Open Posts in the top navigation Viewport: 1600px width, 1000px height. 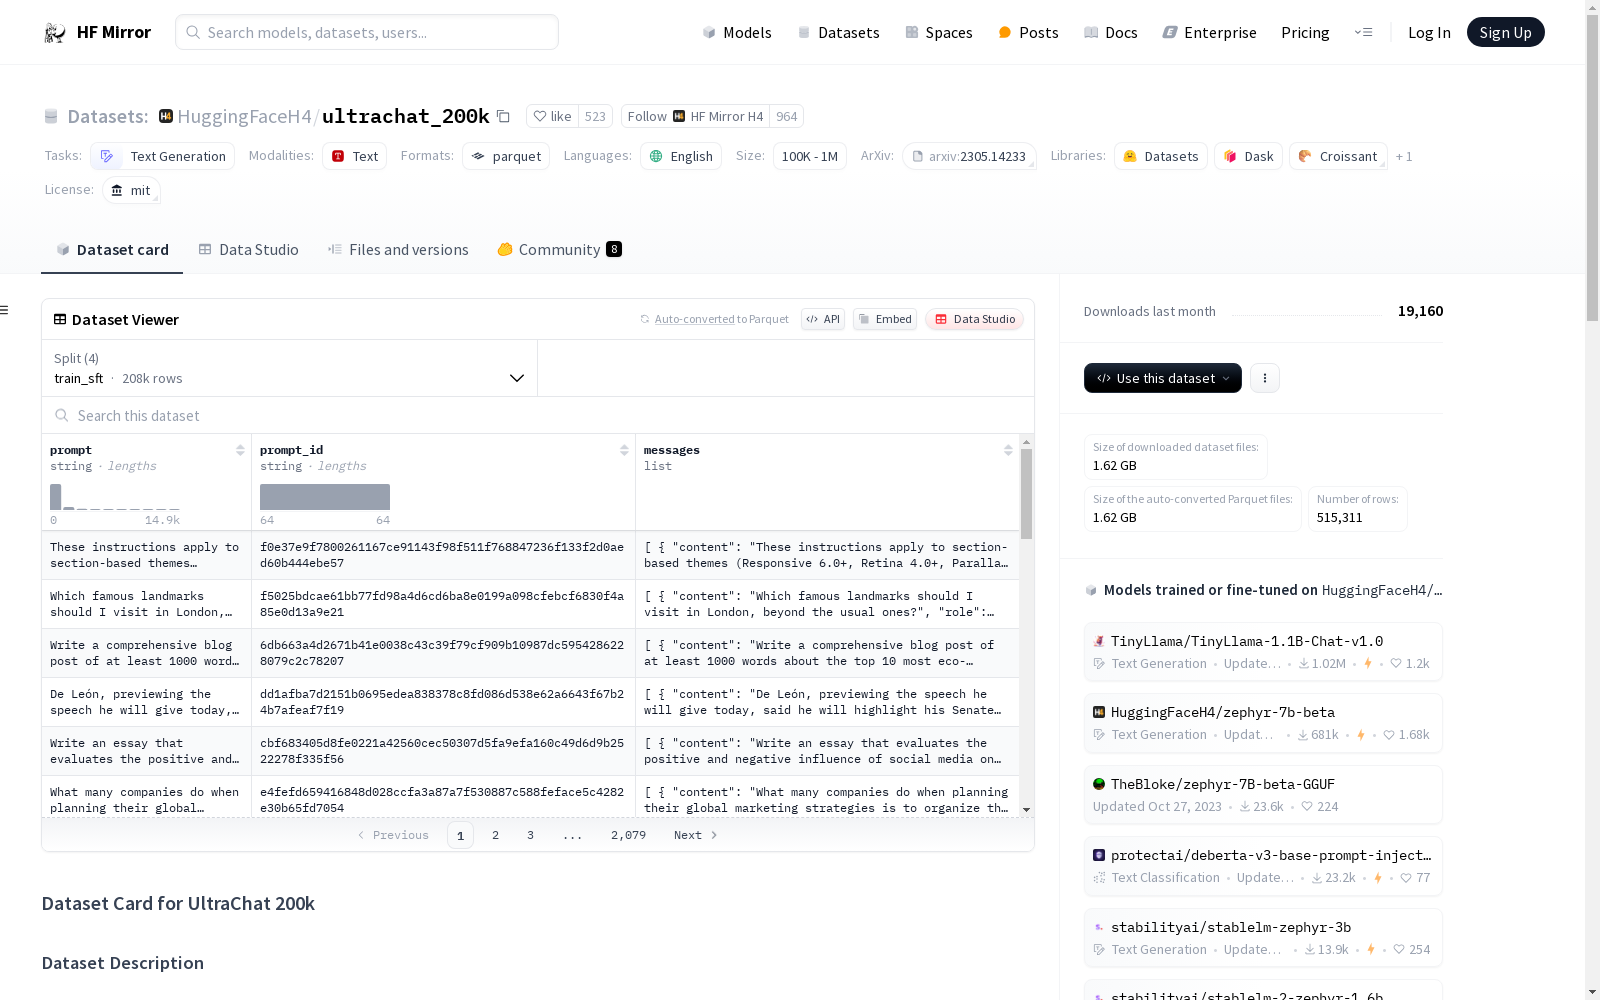click(x=1028, y=32)
